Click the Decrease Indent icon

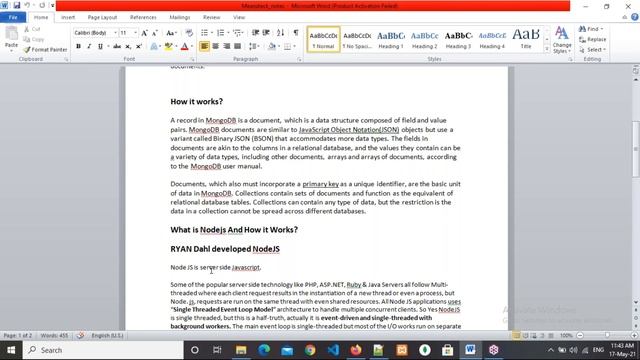pos(256,33)
